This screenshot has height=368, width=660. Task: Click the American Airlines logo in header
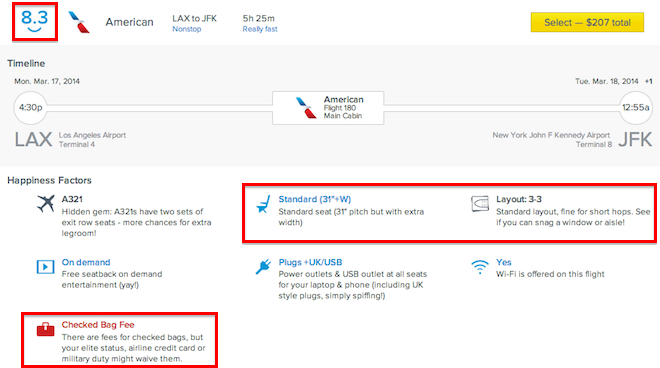[79, 22]
